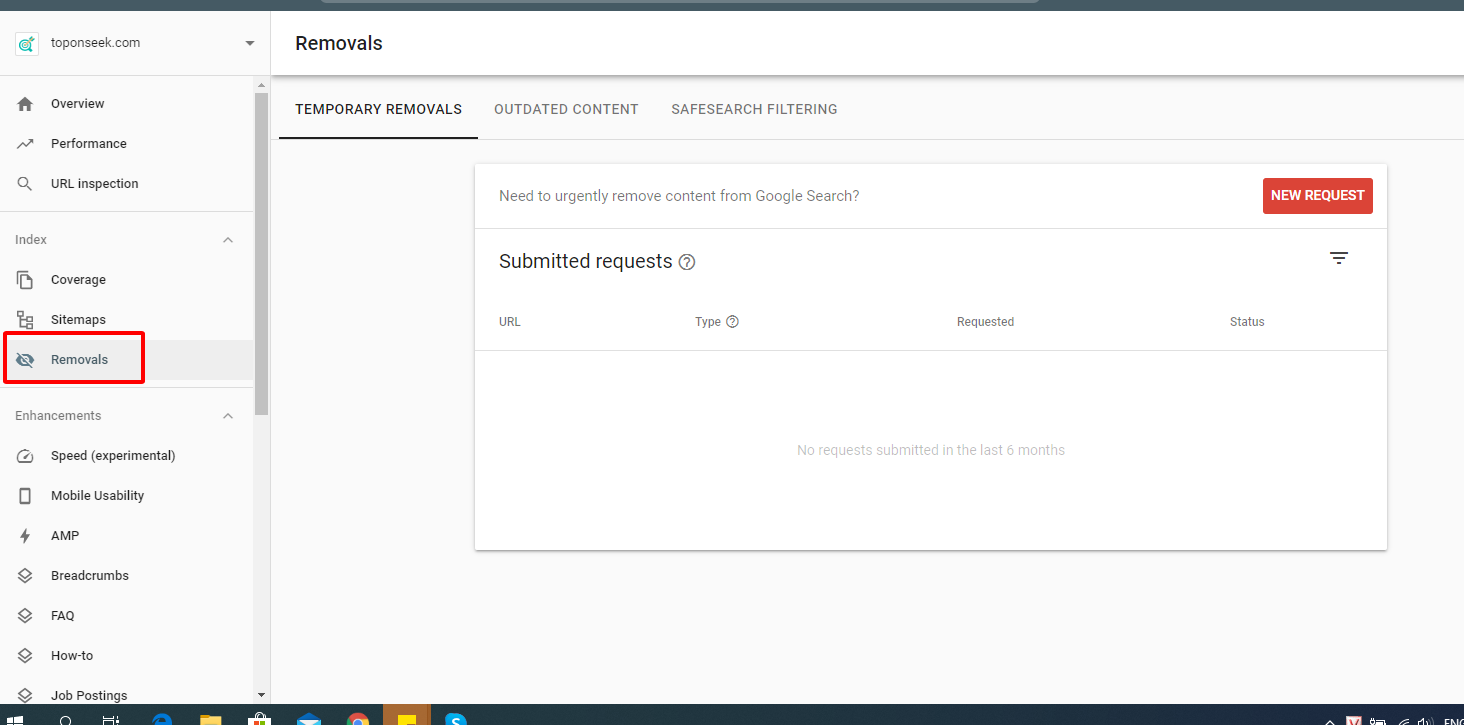Image resolution: width=1464 pixels, height=725 pixels.
Task: Click the Sitemaps tree icon
Action: coord(25,320)
